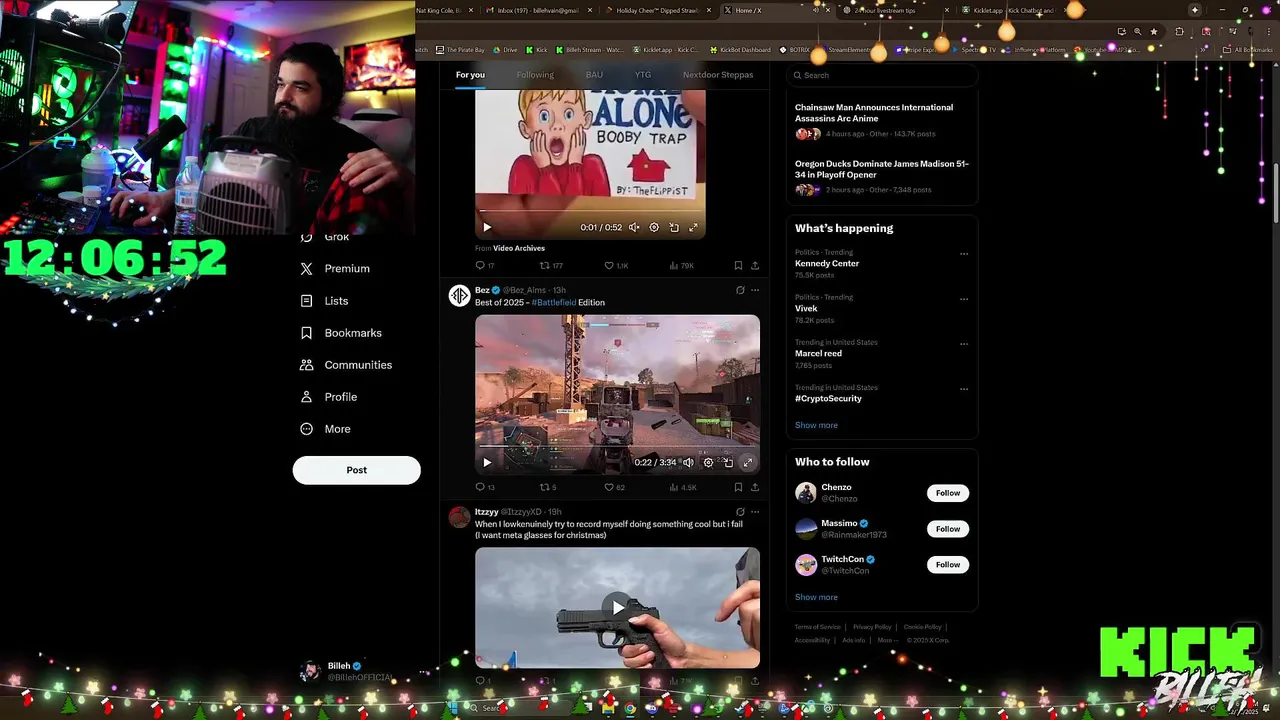Viewport: 1280px width, 720px height.
Task: Open KickBot Dashboard bookmark
Action: pos(740,49)
